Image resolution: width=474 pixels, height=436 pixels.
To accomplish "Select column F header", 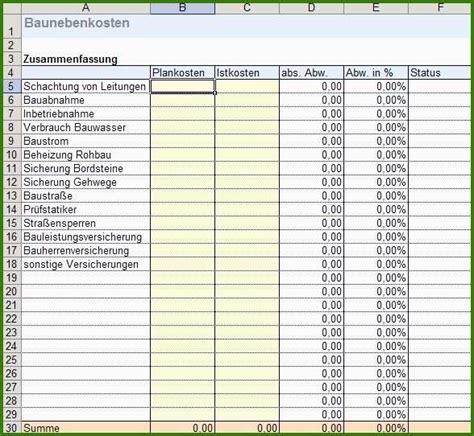I will point(440,7).
